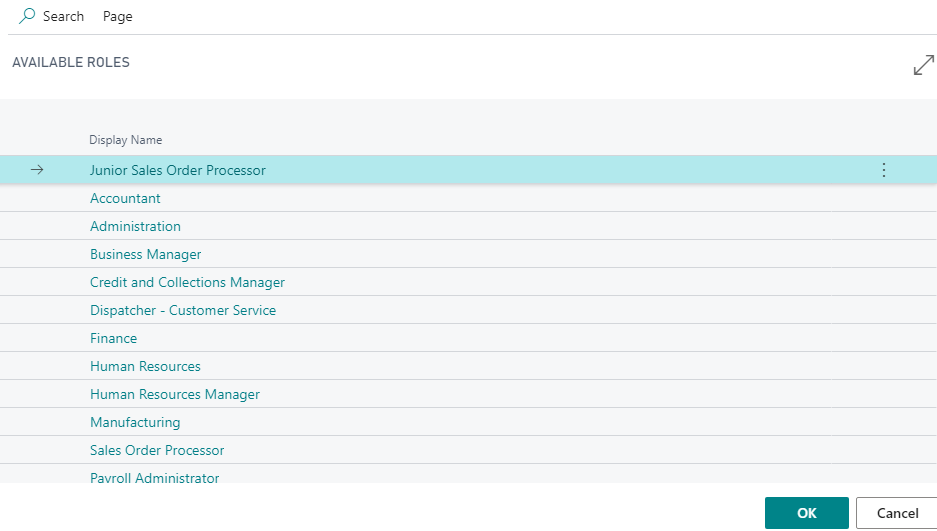The image size is (937, 531).
Task: Cancel the role selection dialog
Action: 896,513
